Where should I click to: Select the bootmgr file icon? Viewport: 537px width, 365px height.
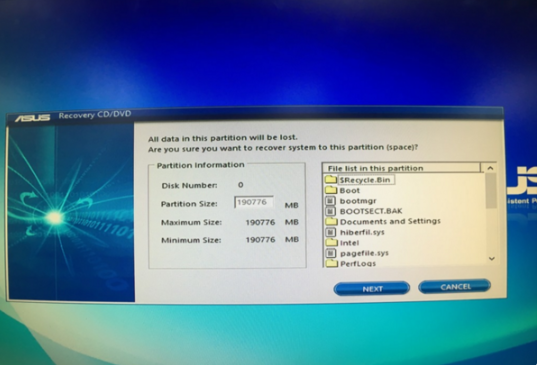point(330,201)
